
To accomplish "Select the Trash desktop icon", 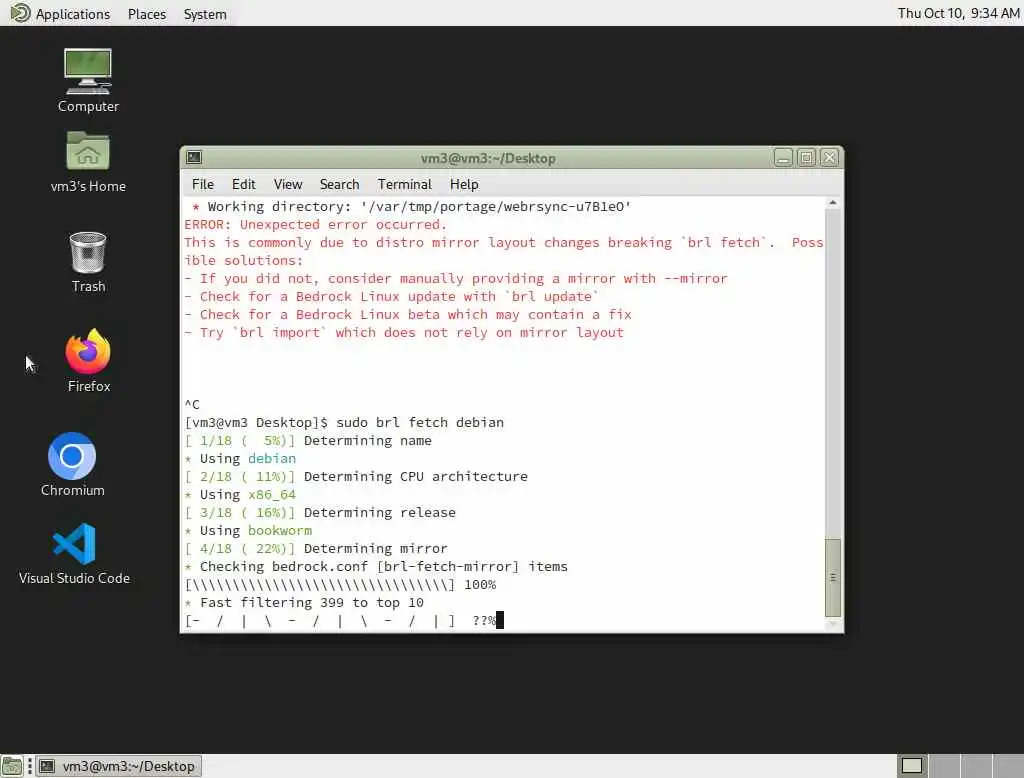I will 88,262.
